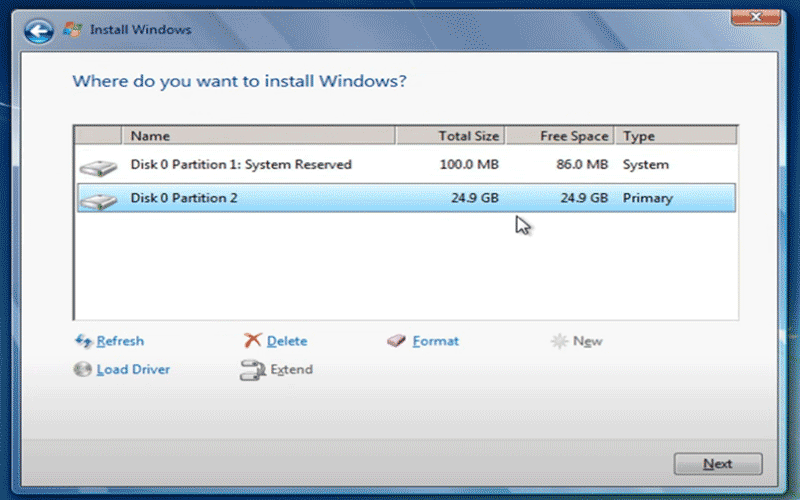This screenshot has height=500, width=800.
Task: Click heading 'Where do you want to install Windows?'
Action: [239, 82]
